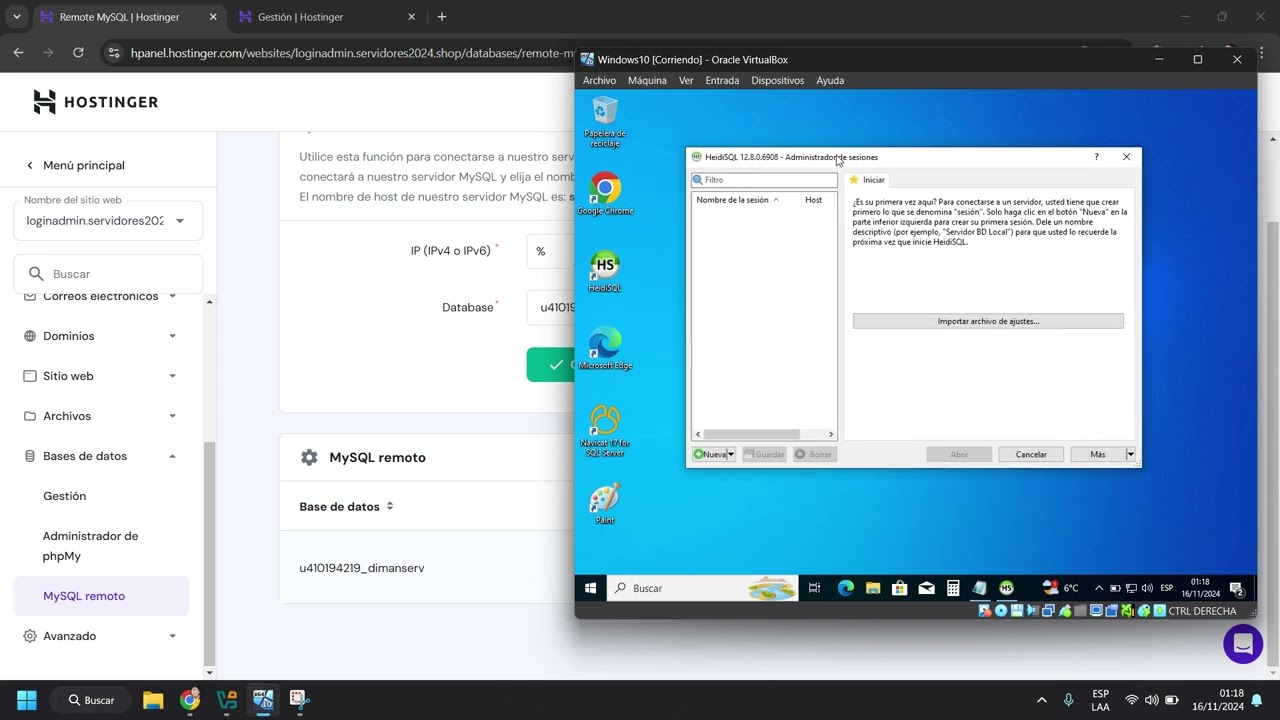Open a new Chrome tab
1280x720 pixels.
(x=442, y=17)
